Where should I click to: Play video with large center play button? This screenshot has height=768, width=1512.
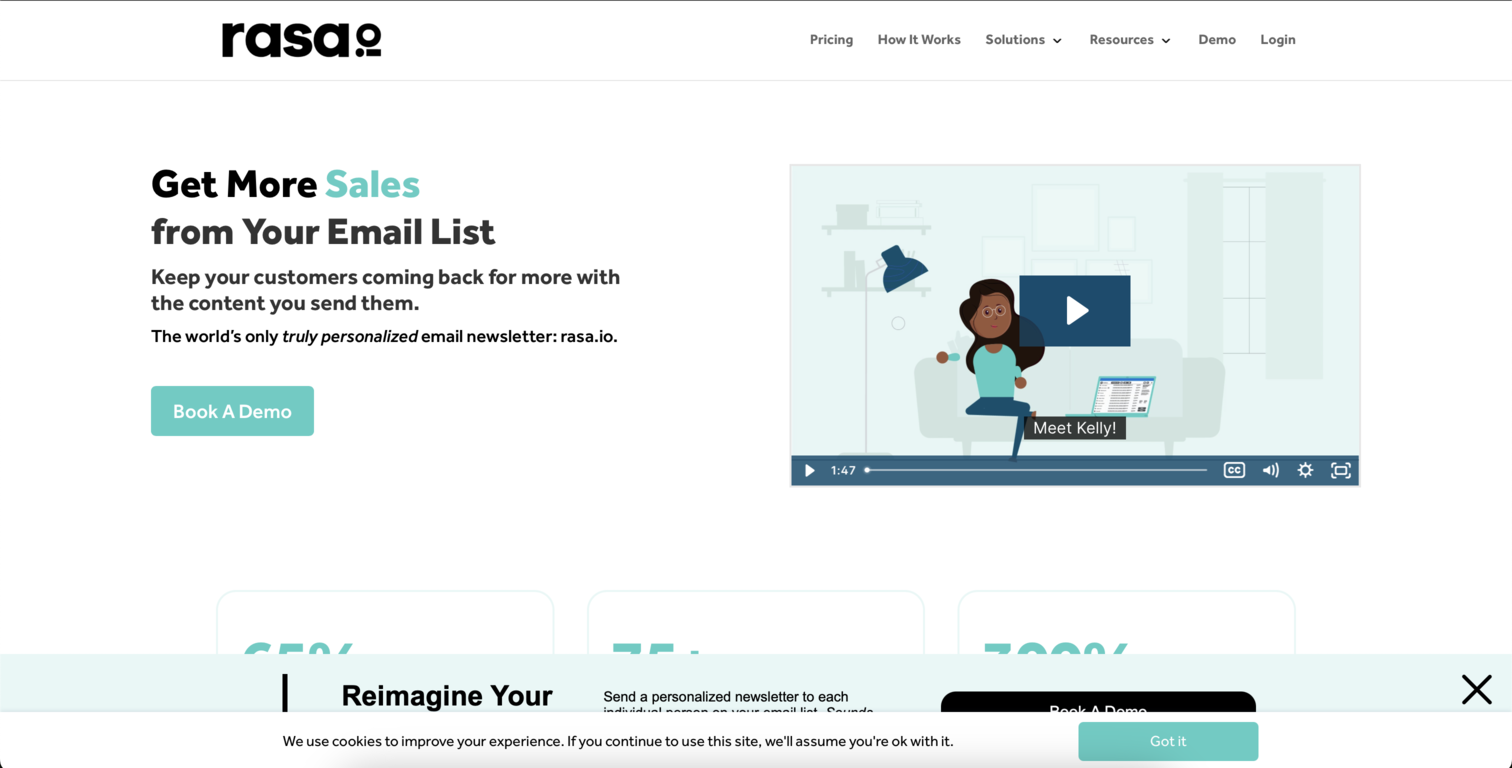[1075, 311]
